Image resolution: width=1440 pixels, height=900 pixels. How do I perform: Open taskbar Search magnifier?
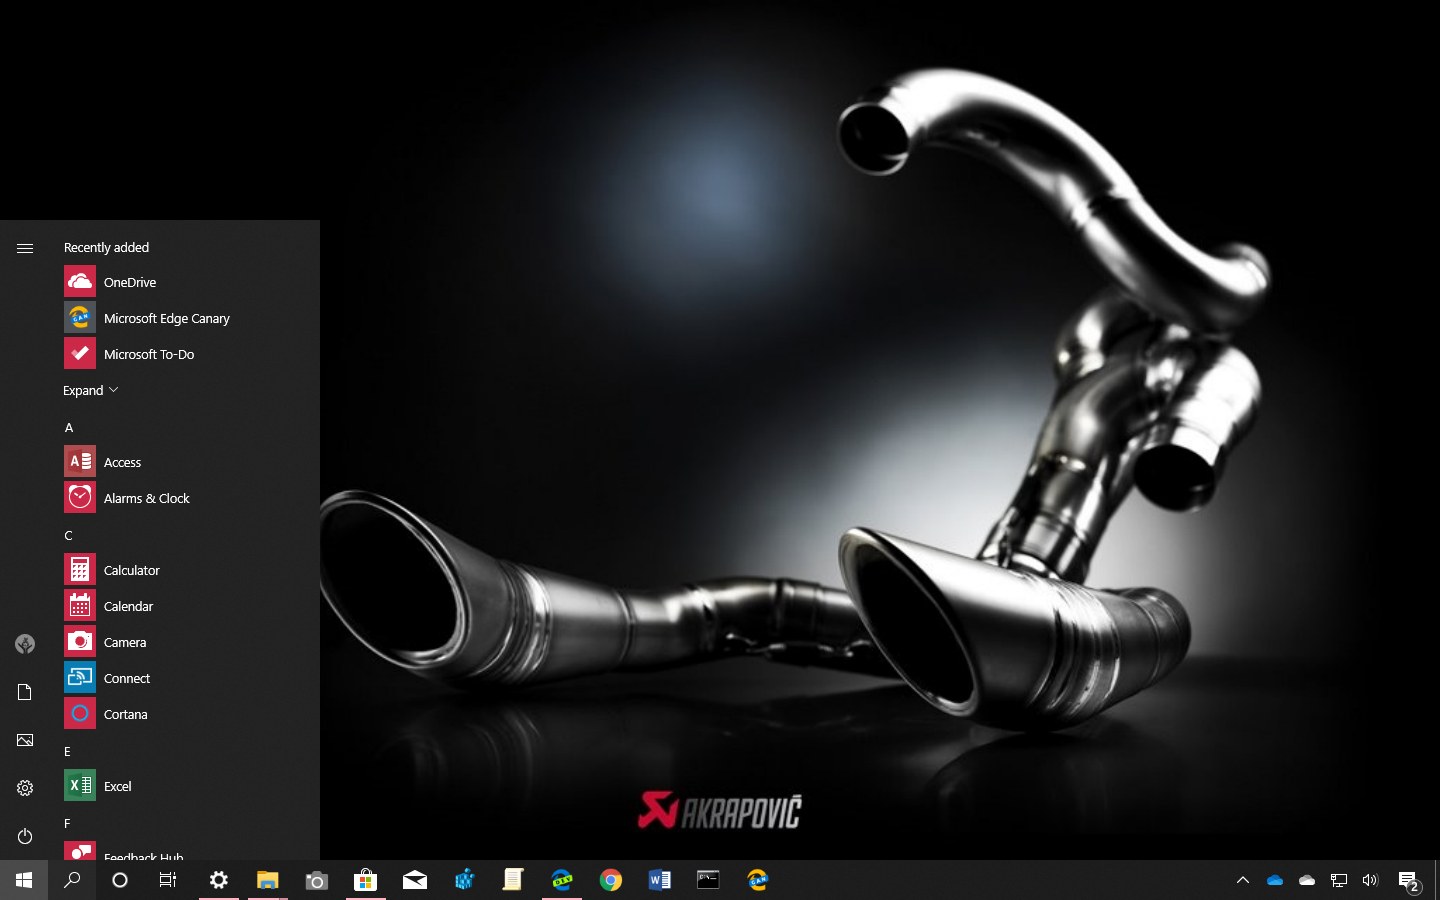(x=72, y=880)
